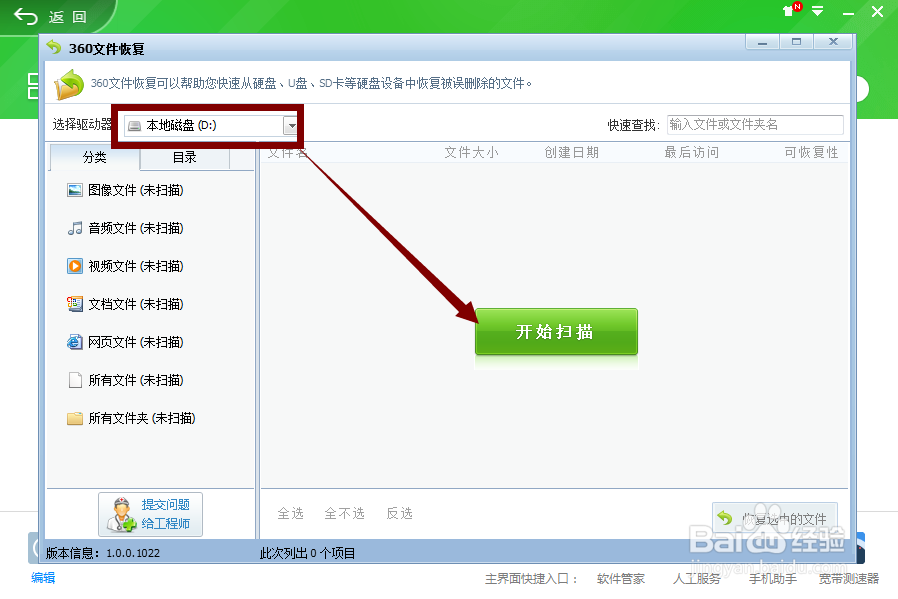This screenshot has height=599, width=898.
Task: Select all files using 全选
Action: pyautogui.click(x=290, y=513)
